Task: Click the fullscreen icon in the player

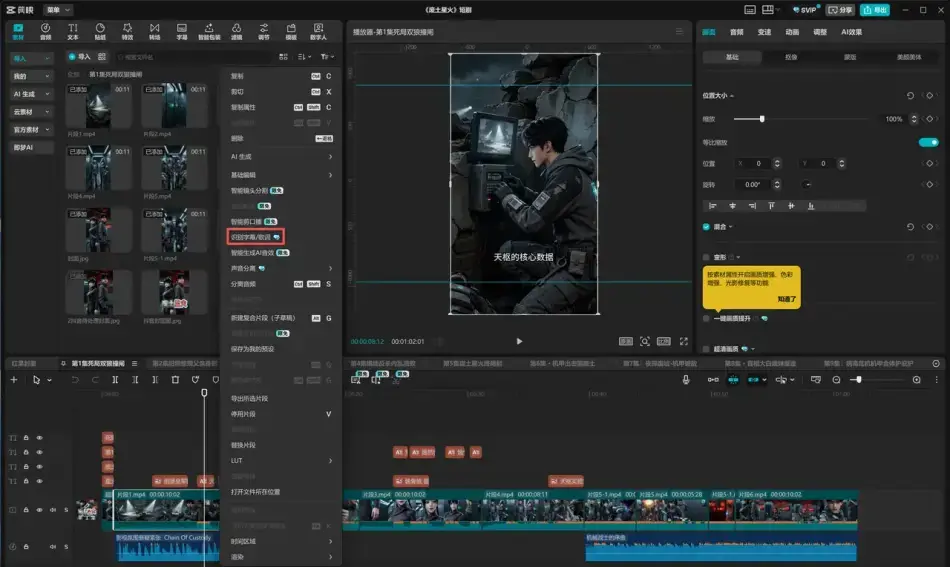Action: 683,342
